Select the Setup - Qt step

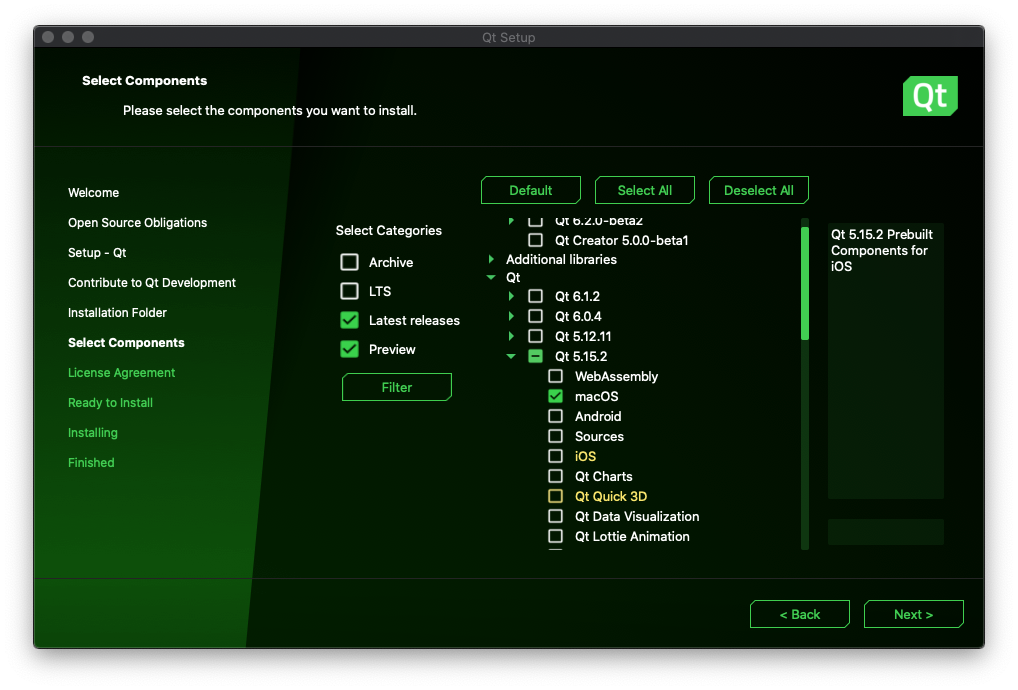[x=97, y=253]
